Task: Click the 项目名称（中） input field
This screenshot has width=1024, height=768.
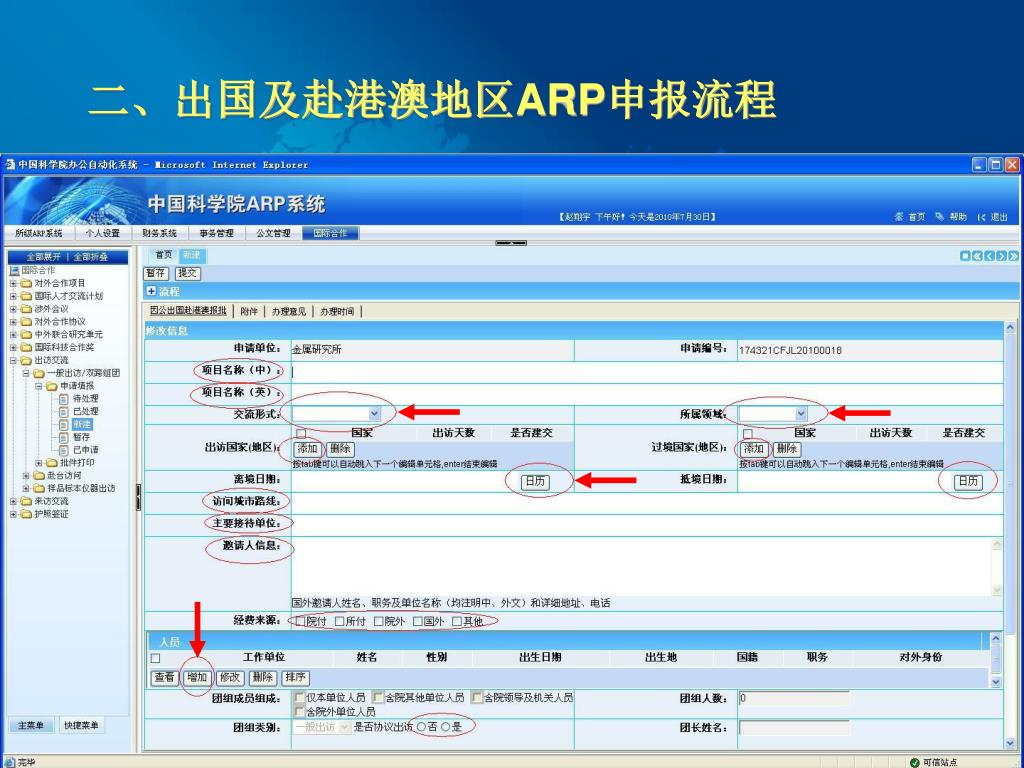Action: tap(647, 372)
